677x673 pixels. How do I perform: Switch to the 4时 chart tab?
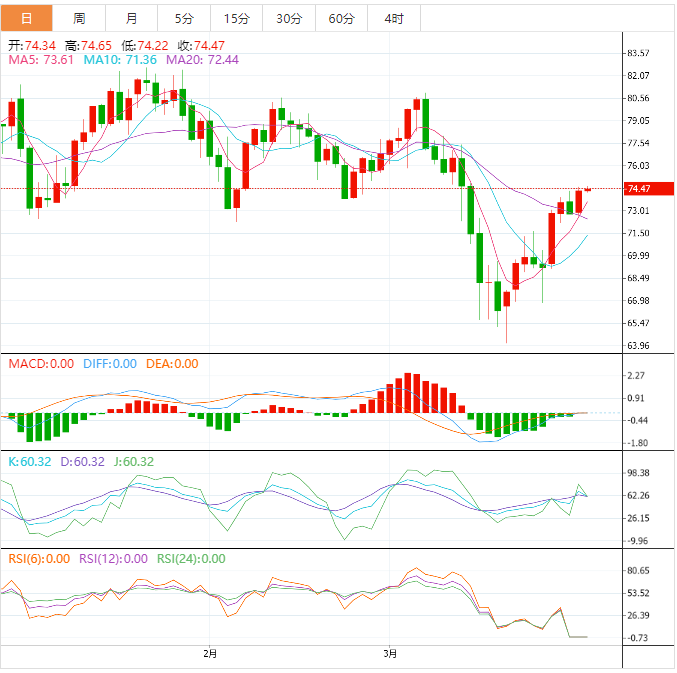pyautogui.click(x=394, y=18)
